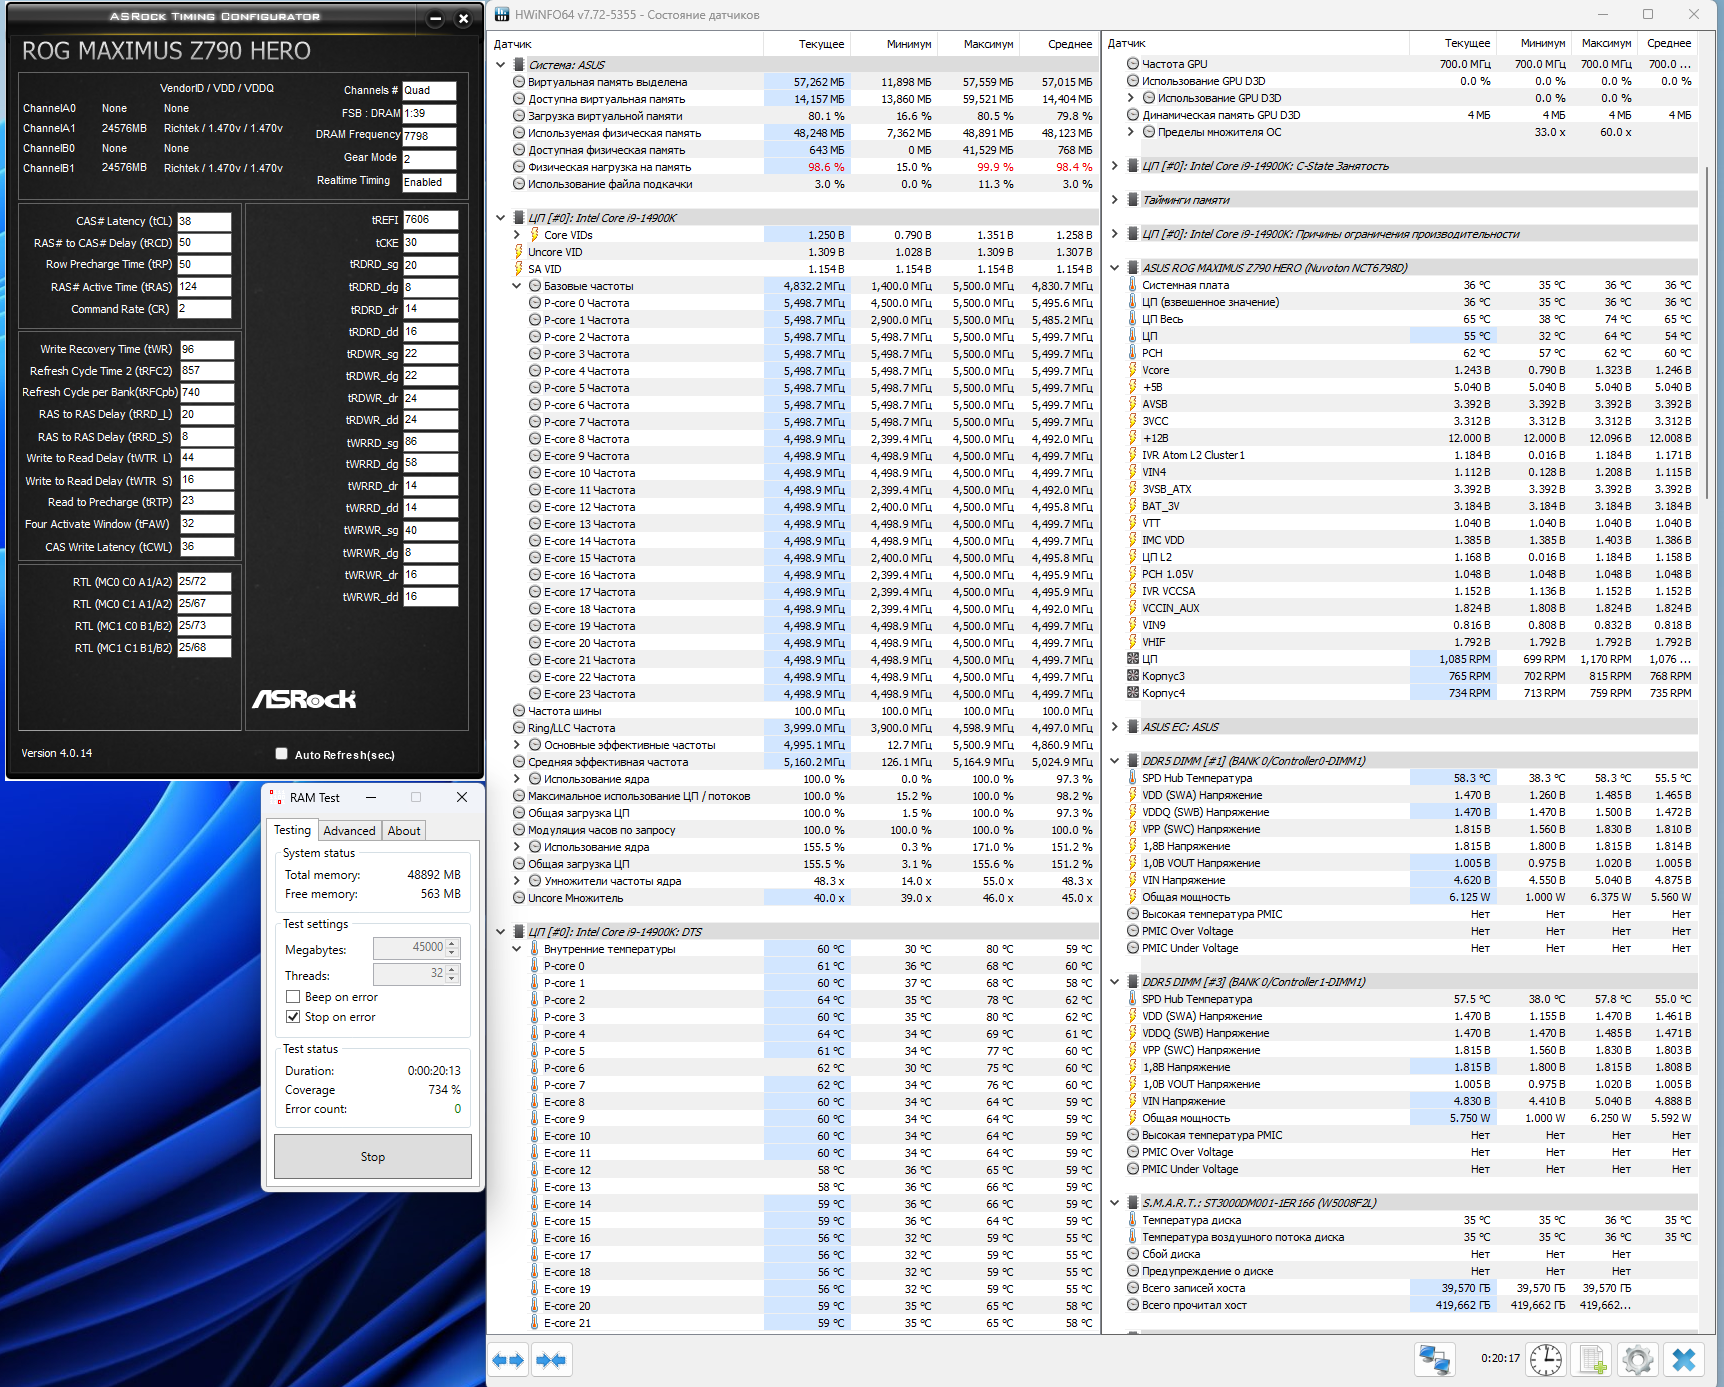Screen dimensions: 1724x1387
Task: Collapse the DDR5 DIMM [#1] group
Action: (x=1115, y=761)
